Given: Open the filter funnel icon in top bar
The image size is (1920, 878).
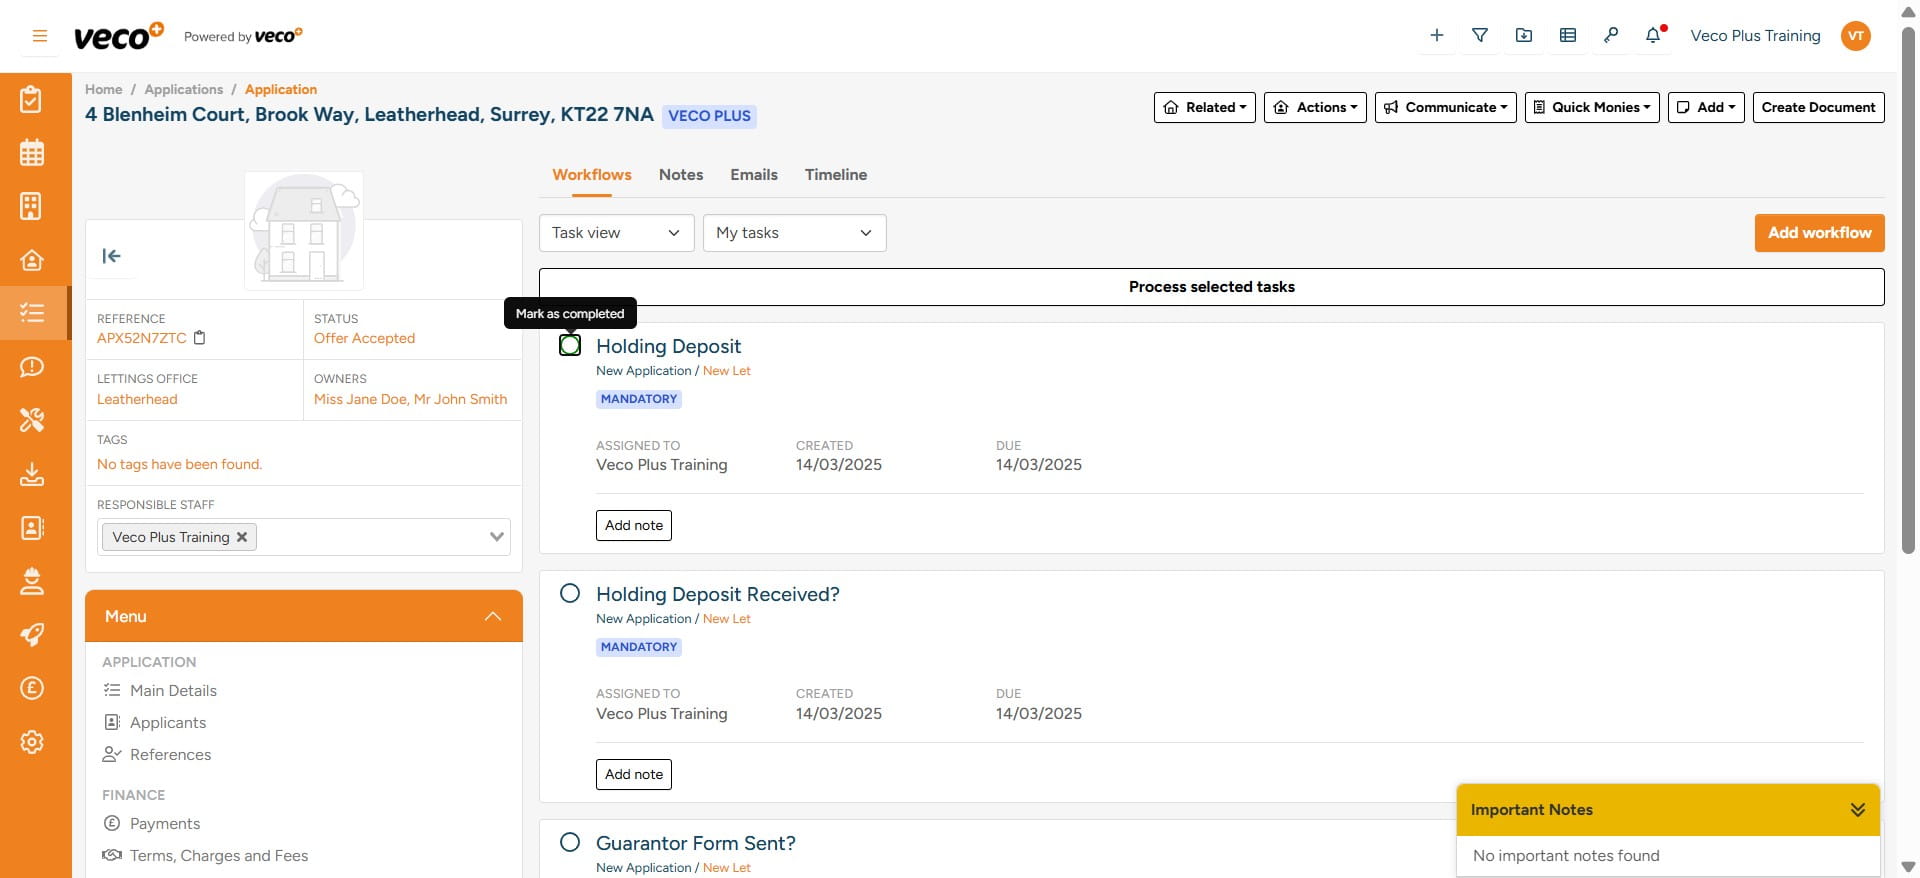Looking at the screenshot, I should 1480,35.
